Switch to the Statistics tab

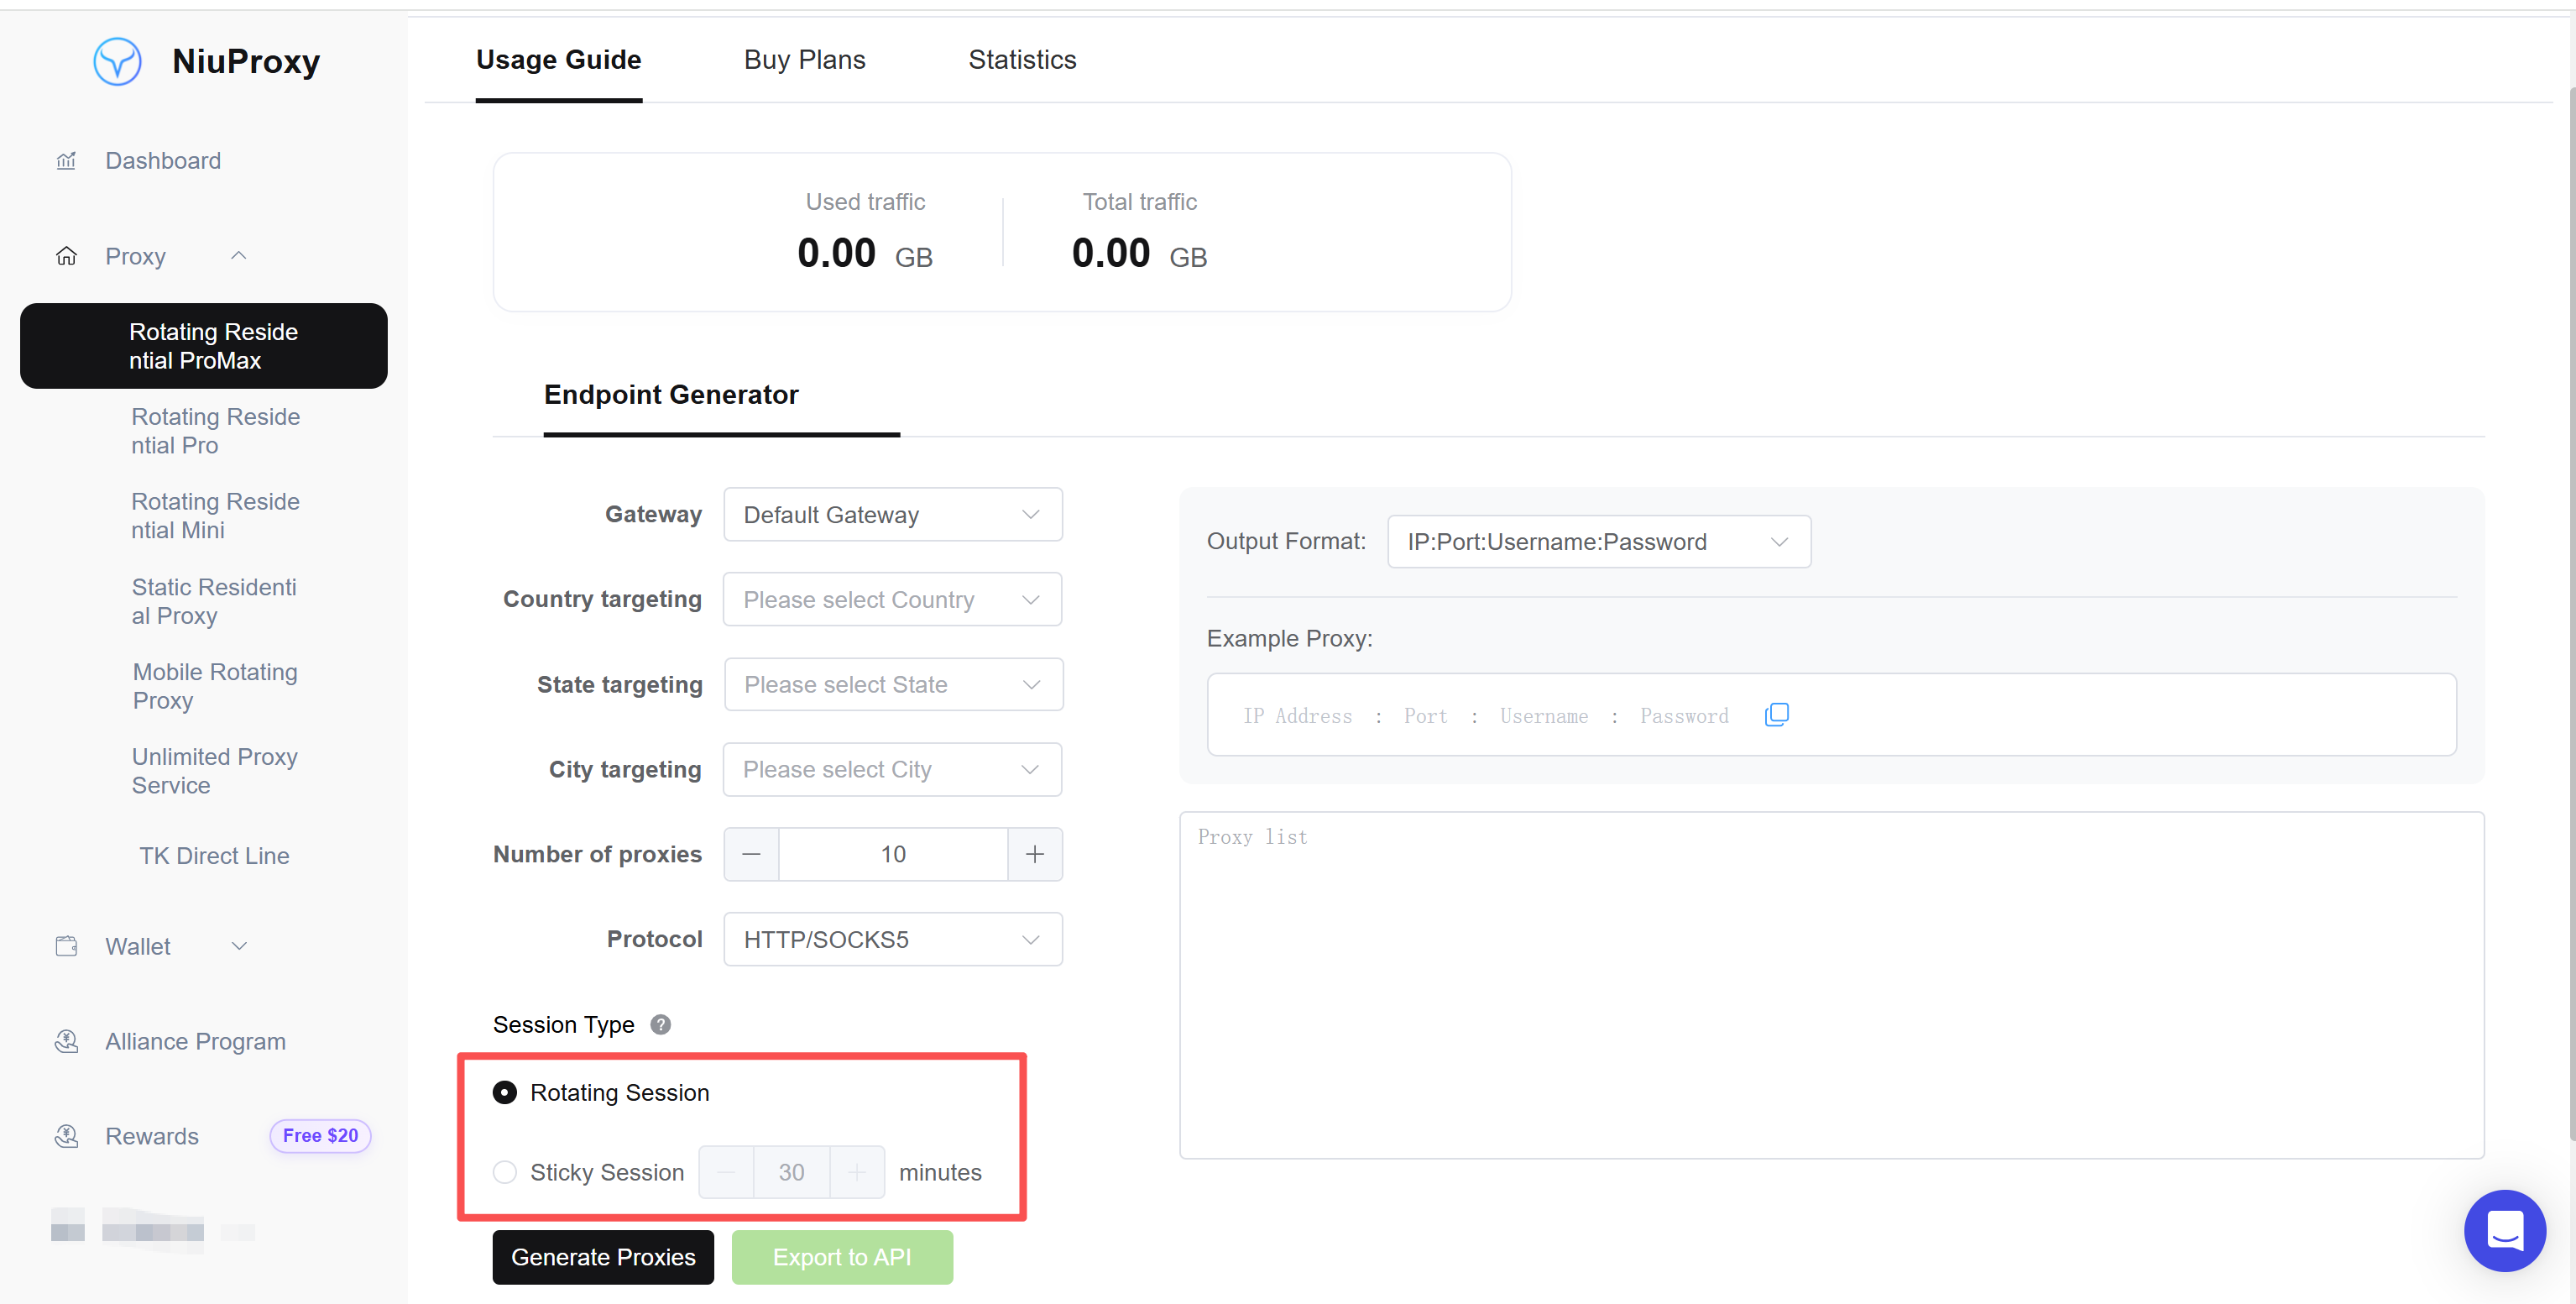click(x=1022, y=60)
